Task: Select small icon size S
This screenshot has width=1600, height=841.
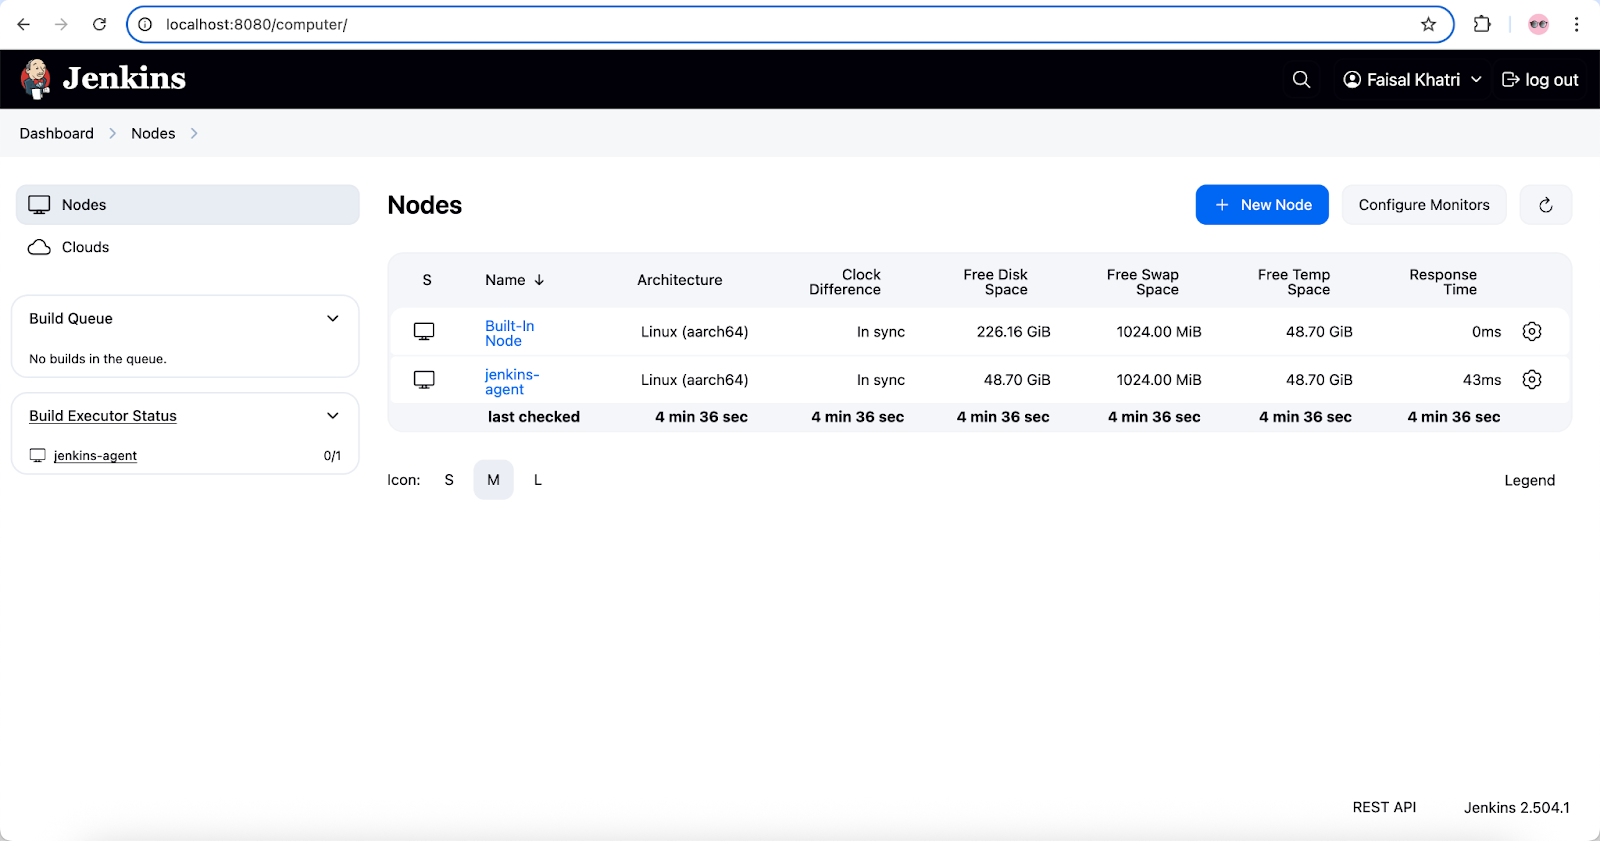Action: [449, 480]
